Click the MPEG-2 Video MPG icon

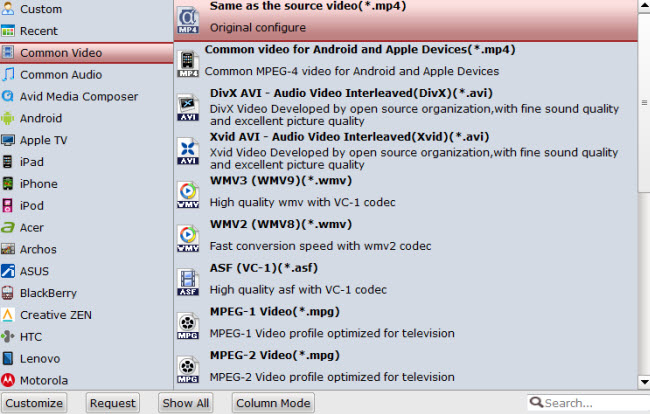188,370
